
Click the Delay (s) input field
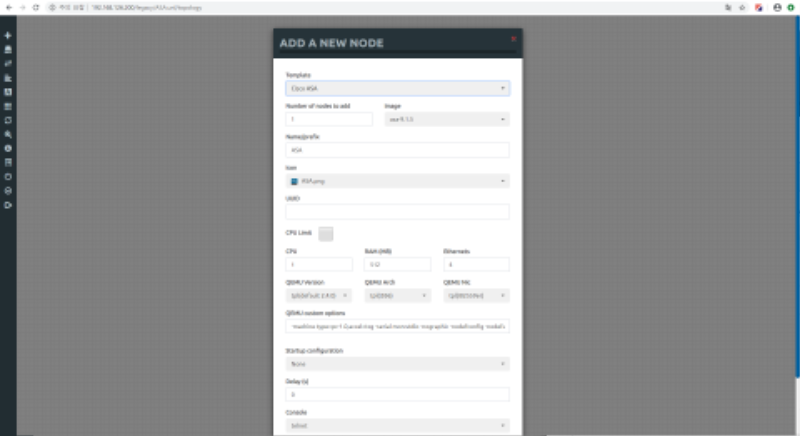(397, 395)
